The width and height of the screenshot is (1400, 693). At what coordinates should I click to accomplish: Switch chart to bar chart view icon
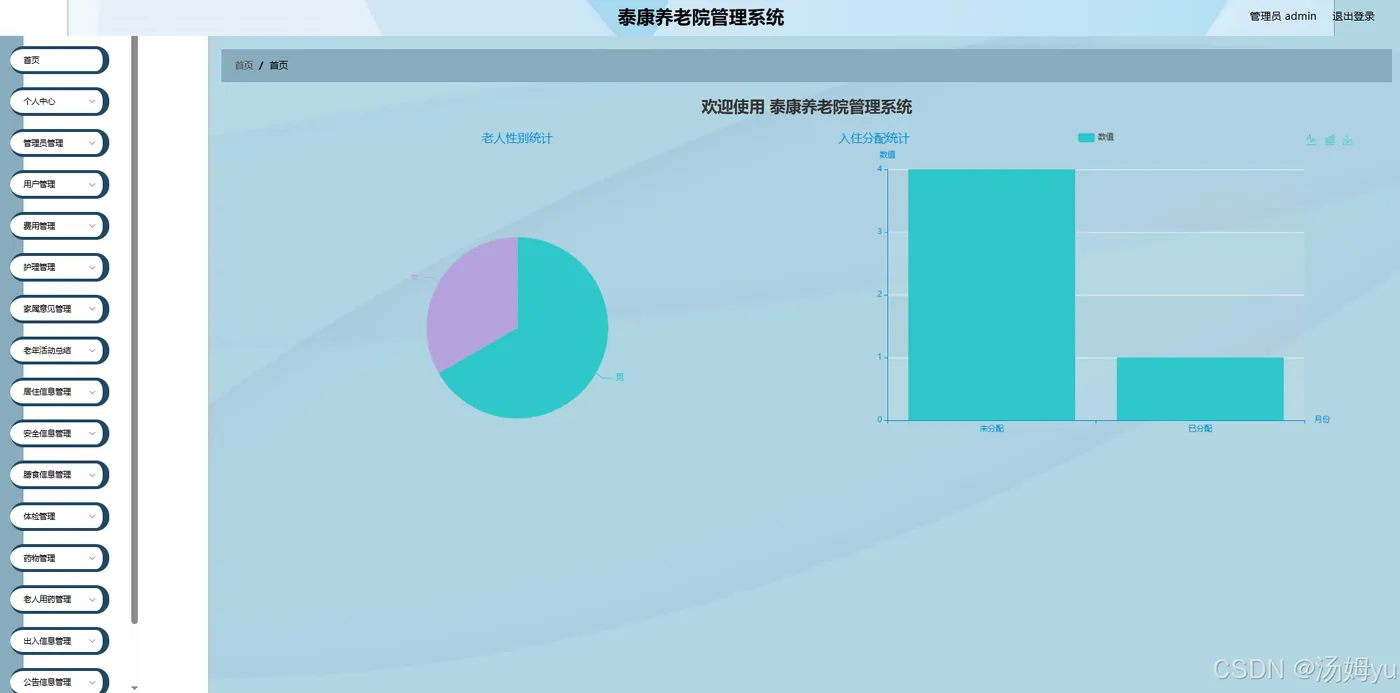(1330, 140)
